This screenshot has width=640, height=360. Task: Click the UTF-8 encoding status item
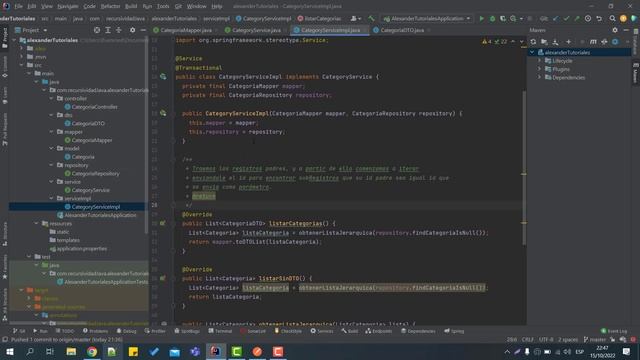pyautogui.click(x=546, y=340)
